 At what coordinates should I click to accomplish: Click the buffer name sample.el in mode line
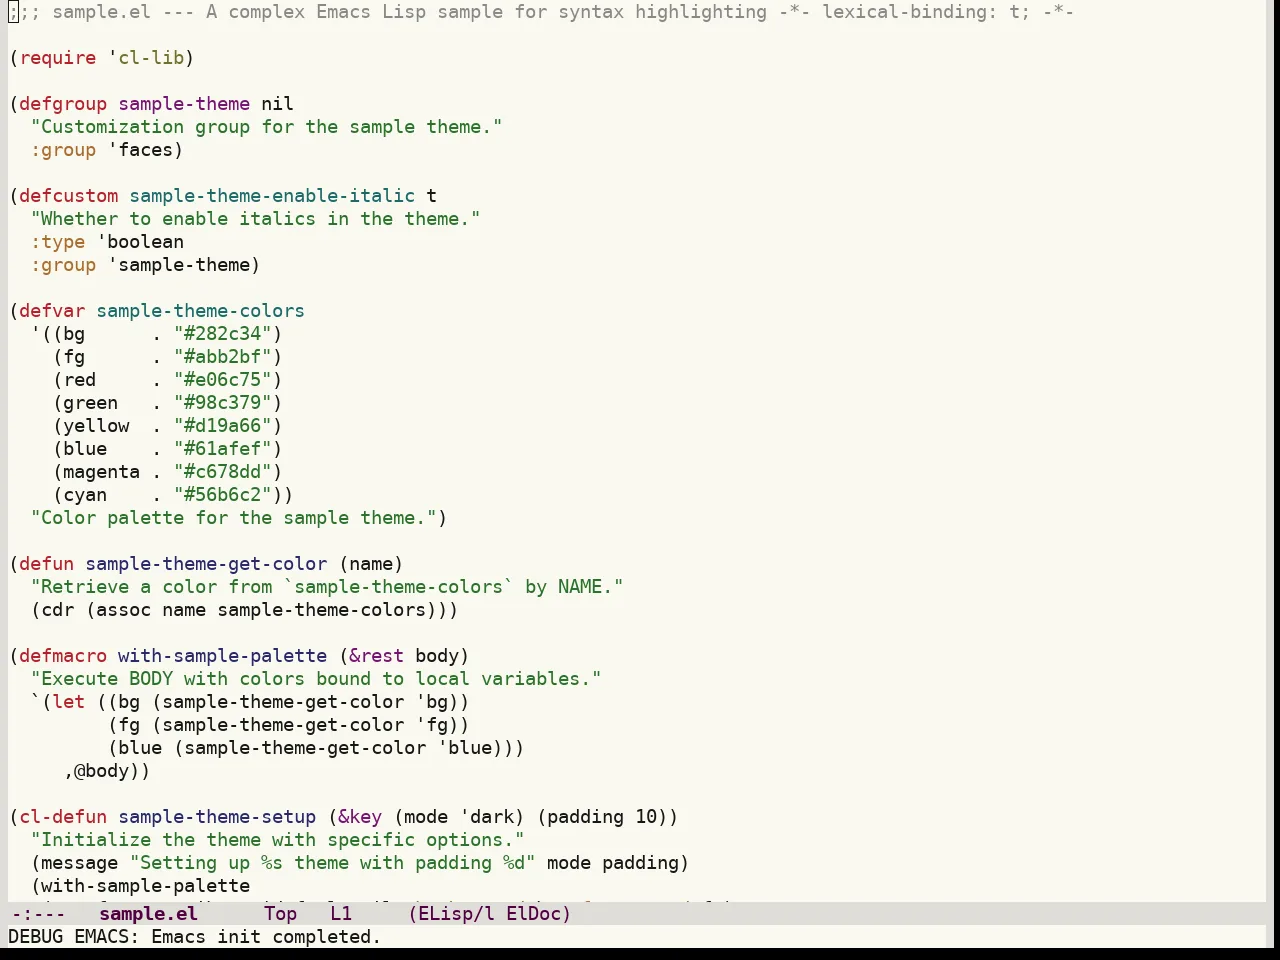pos(148,913)
